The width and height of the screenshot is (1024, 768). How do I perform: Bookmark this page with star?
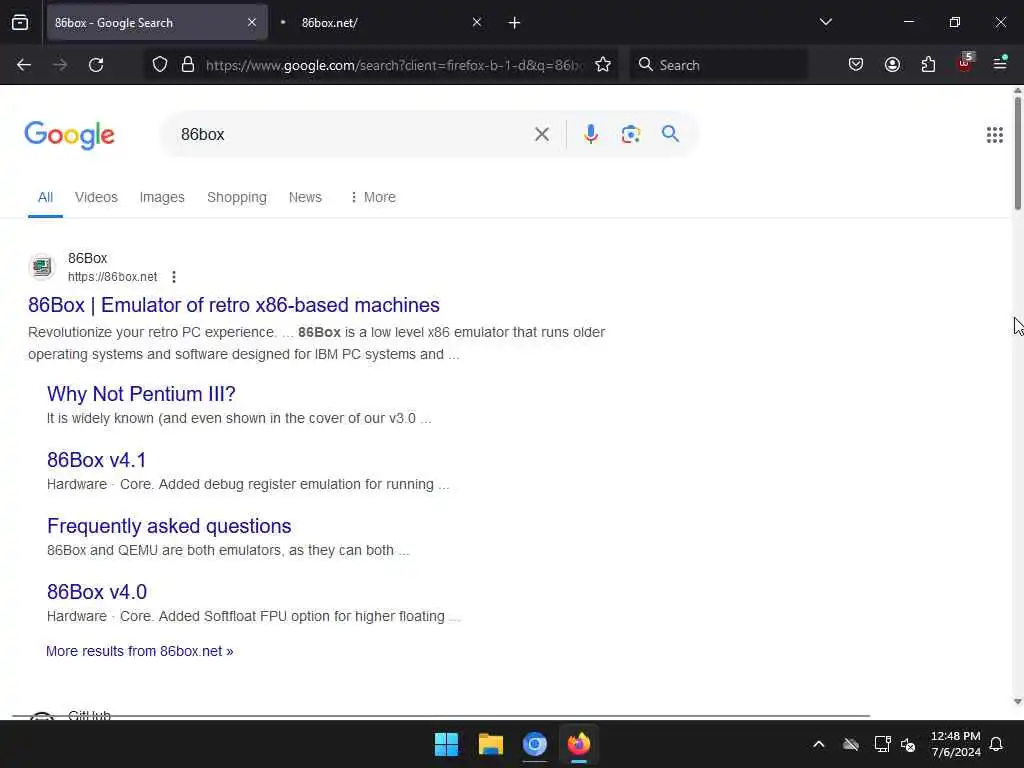pos(603,65)
